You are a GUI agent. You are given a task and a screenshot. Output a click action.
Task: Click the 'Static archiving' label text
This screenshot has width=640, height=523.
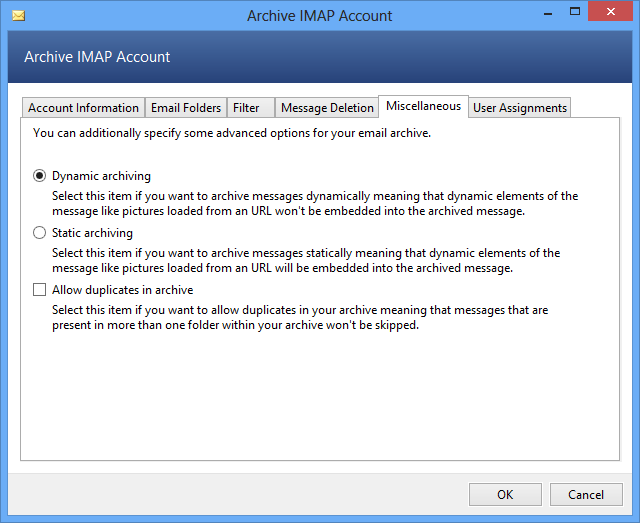click(92, 233)
